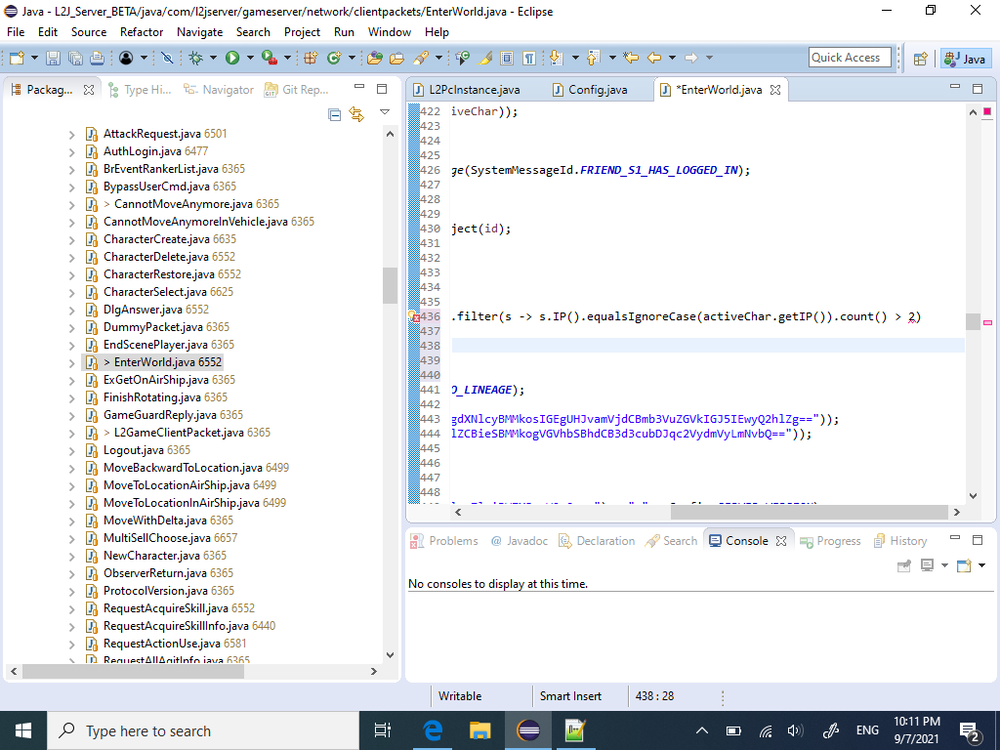
Task: Switch to the Config.java editor tab
Action: 597,90
